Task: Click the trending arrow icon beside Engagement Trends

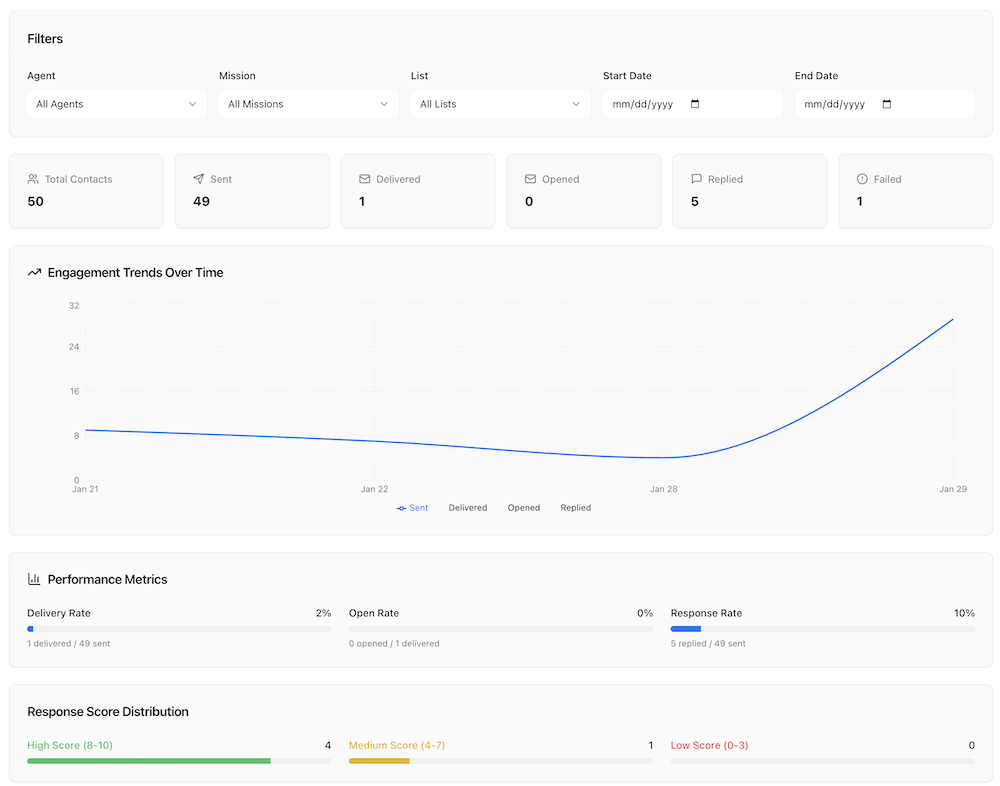Action: [34, 272]
